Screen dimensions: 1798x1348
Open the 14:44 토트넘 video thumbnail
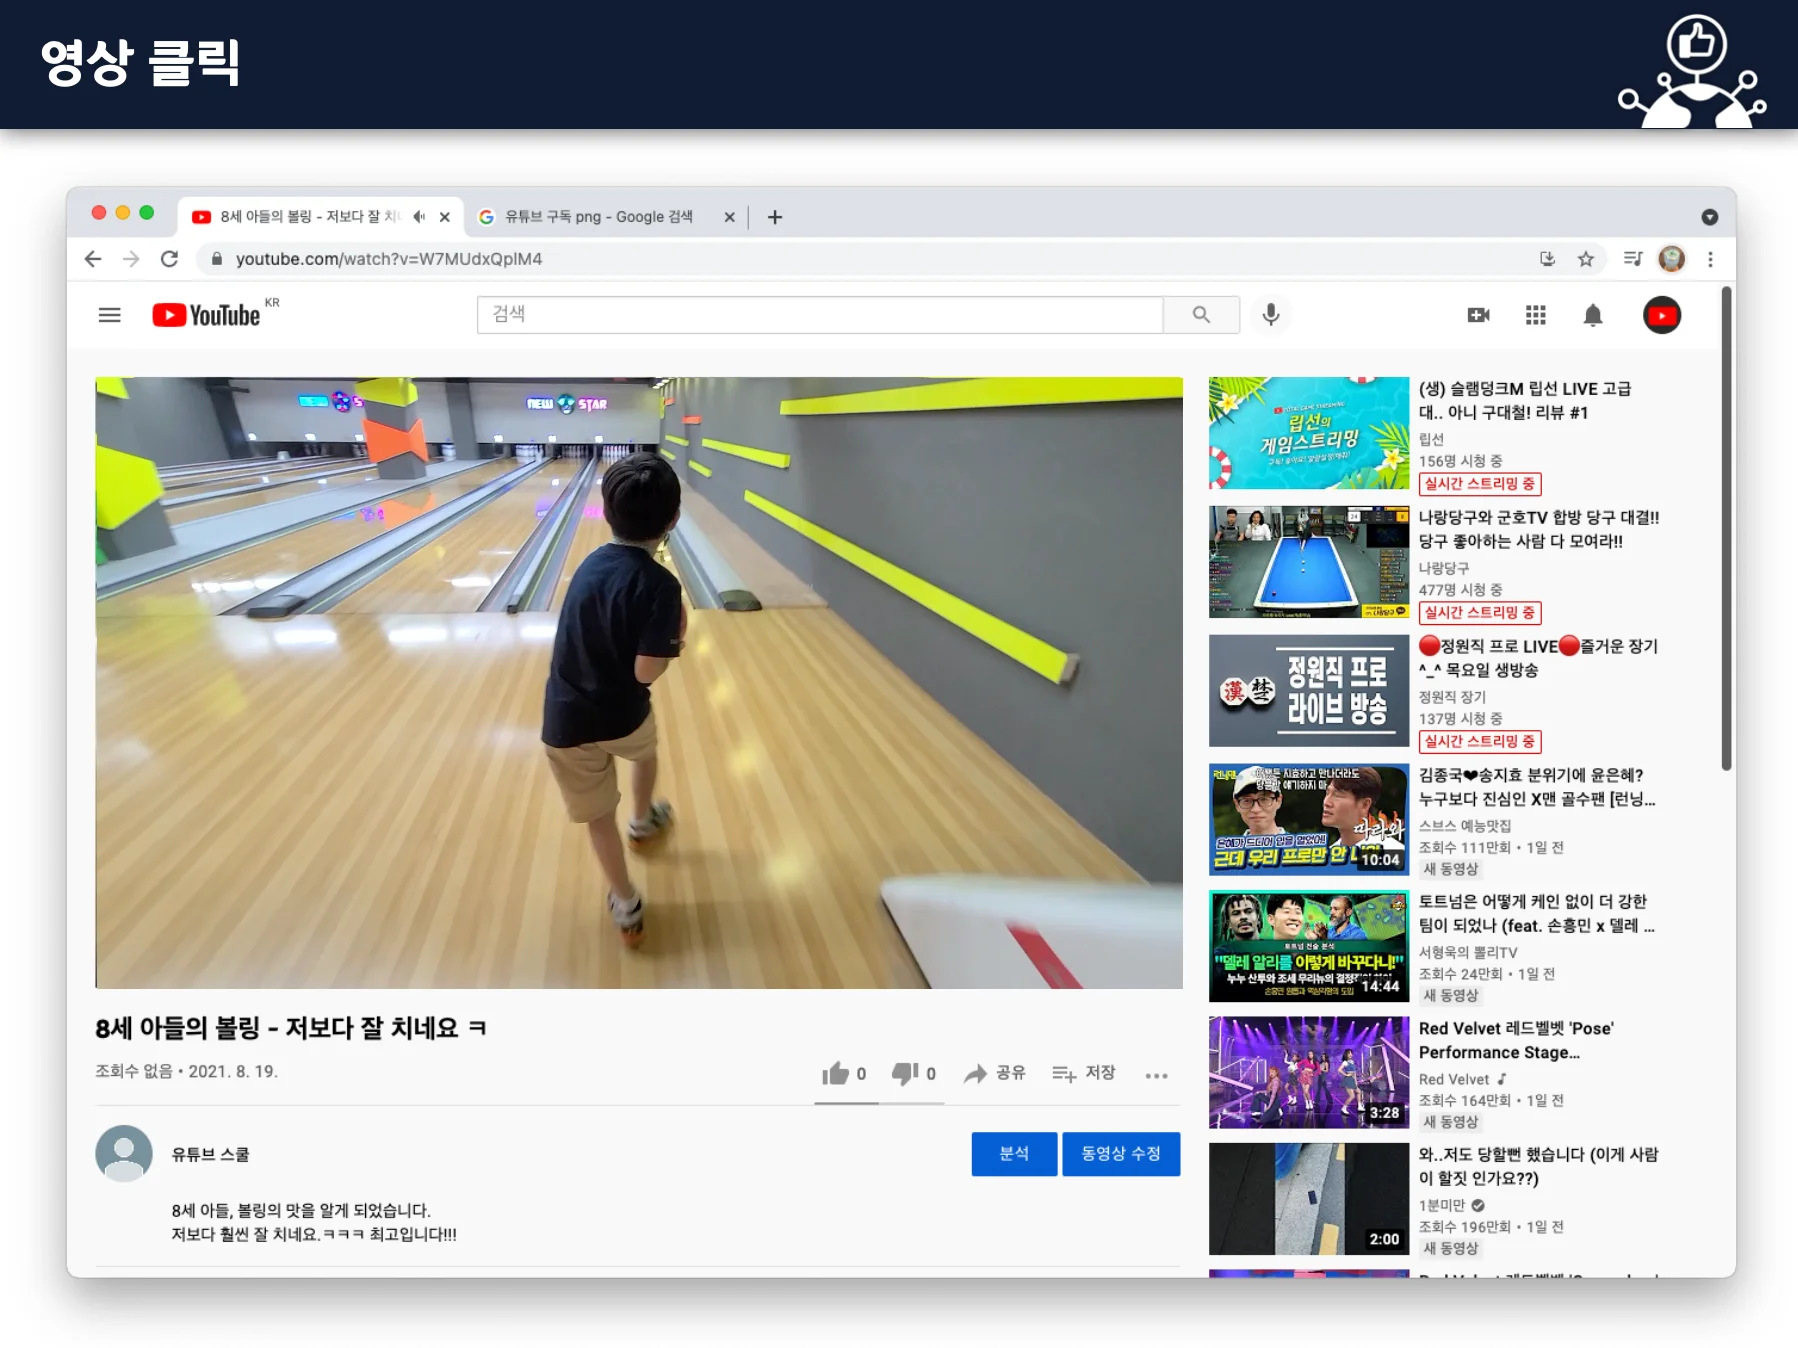coord(1309,946)
